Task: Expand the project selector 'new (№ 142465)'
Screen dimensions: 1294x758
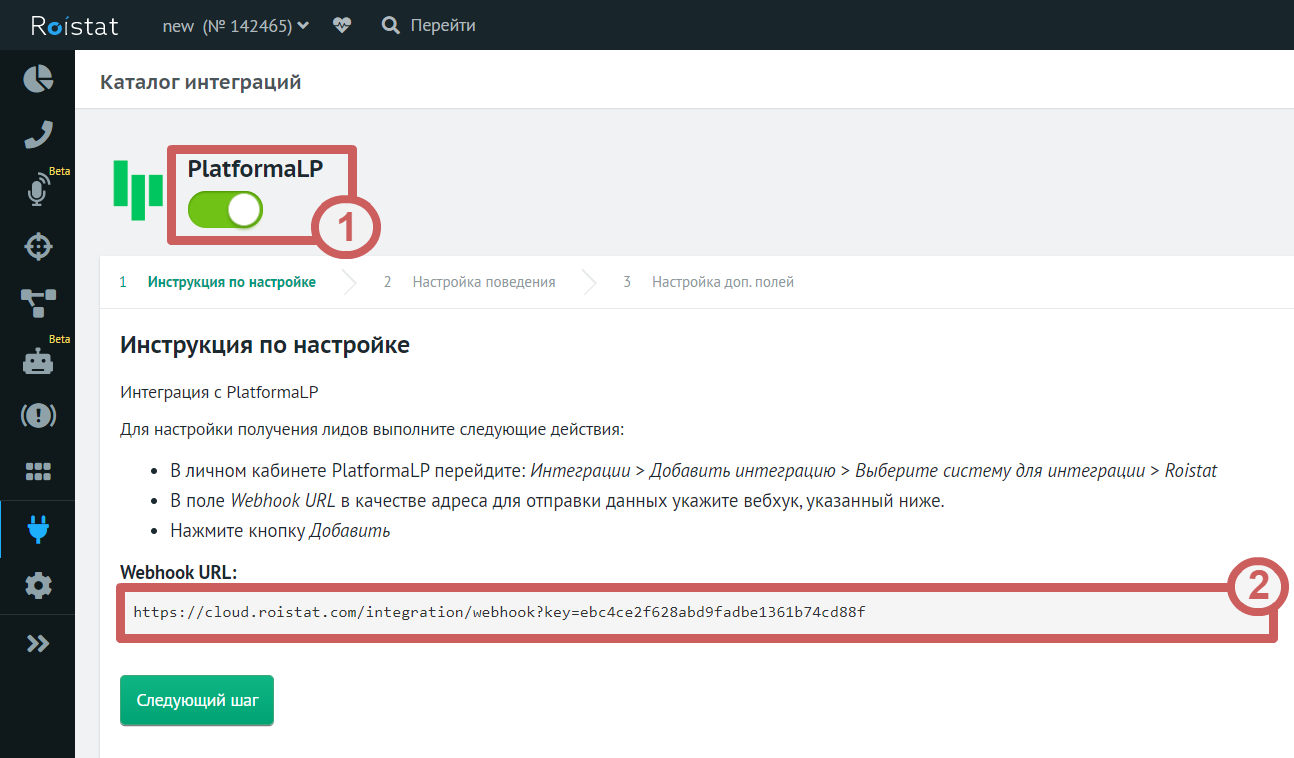Action: click(235, 26)
